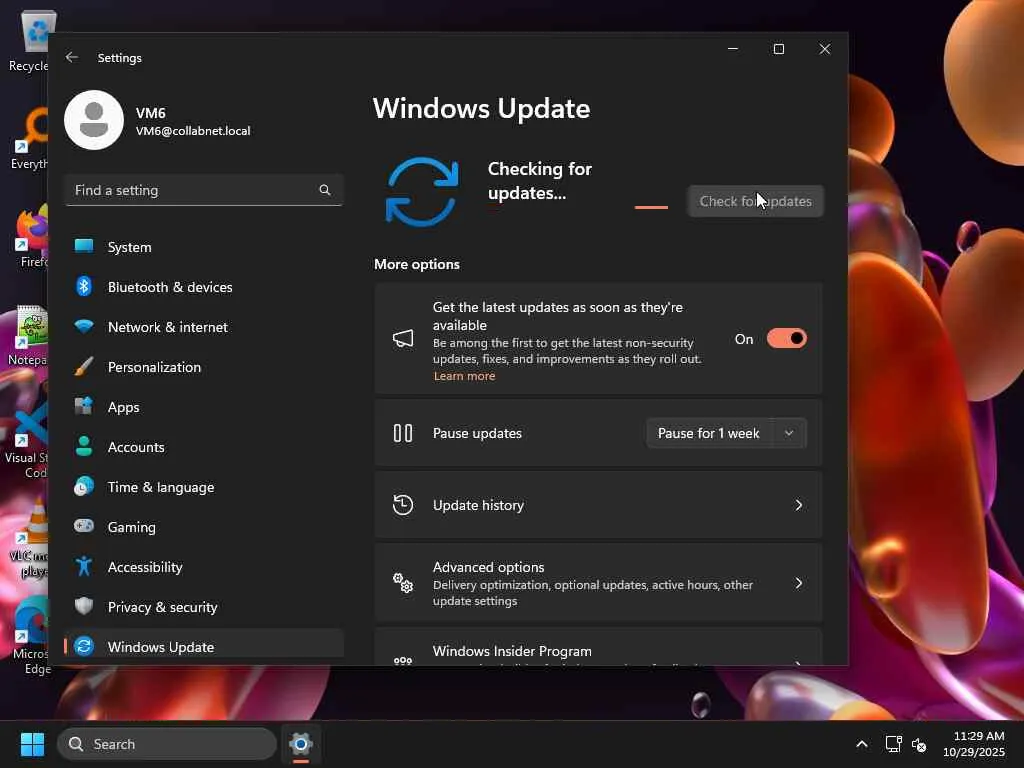Click the update checking progress bar

click(651, 207)
